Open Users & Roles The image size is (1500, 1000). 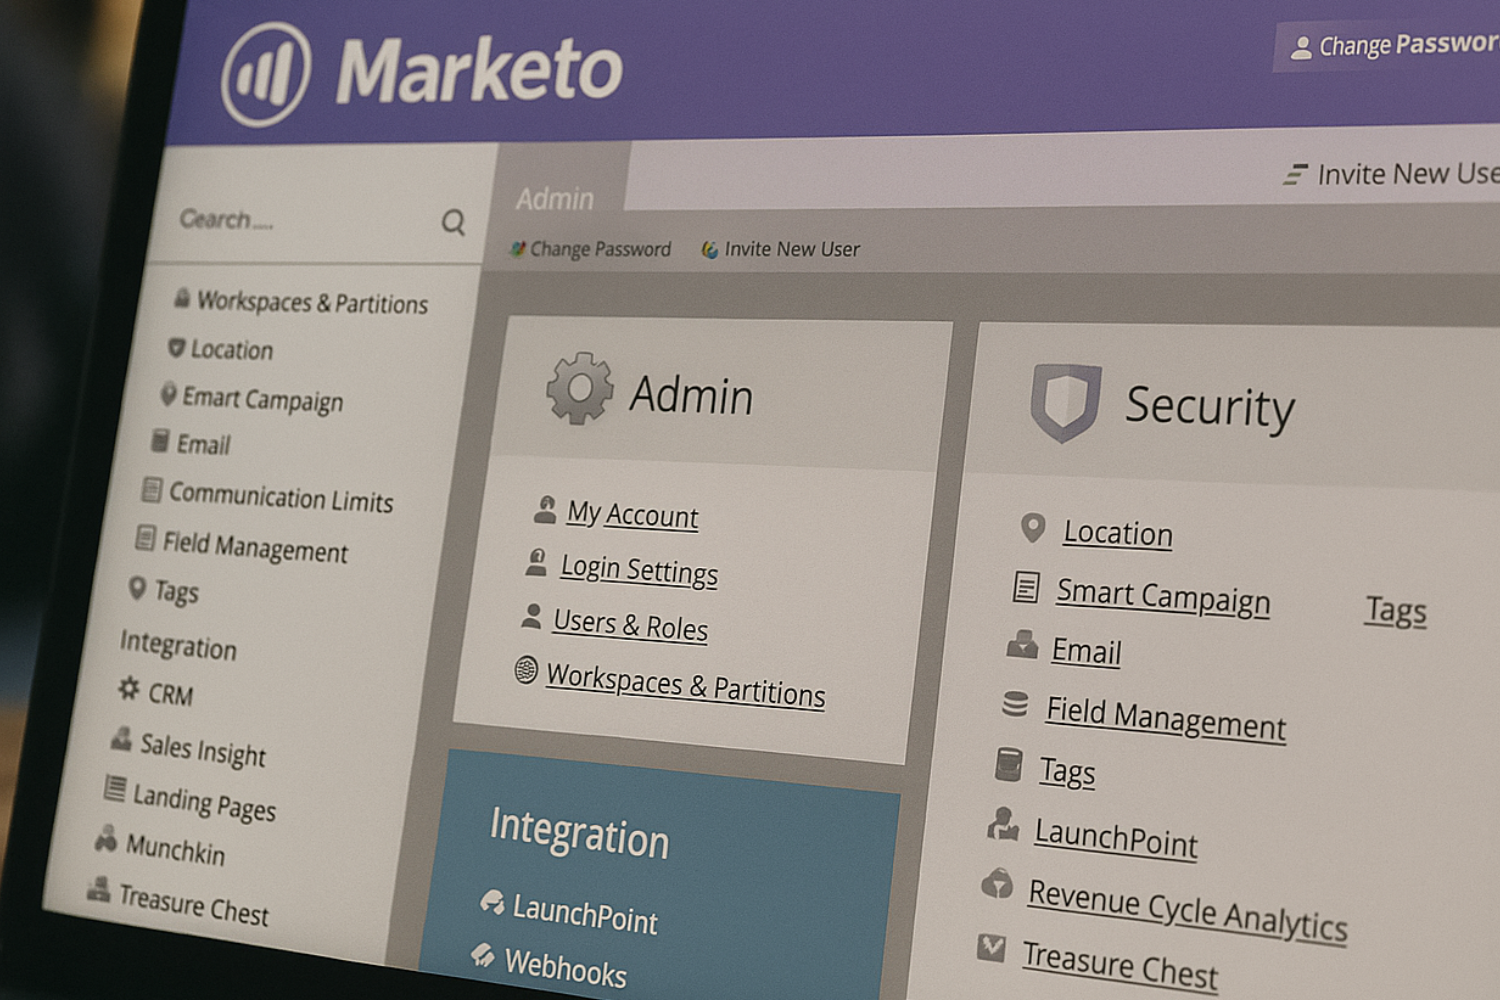(x=629, y=626)
